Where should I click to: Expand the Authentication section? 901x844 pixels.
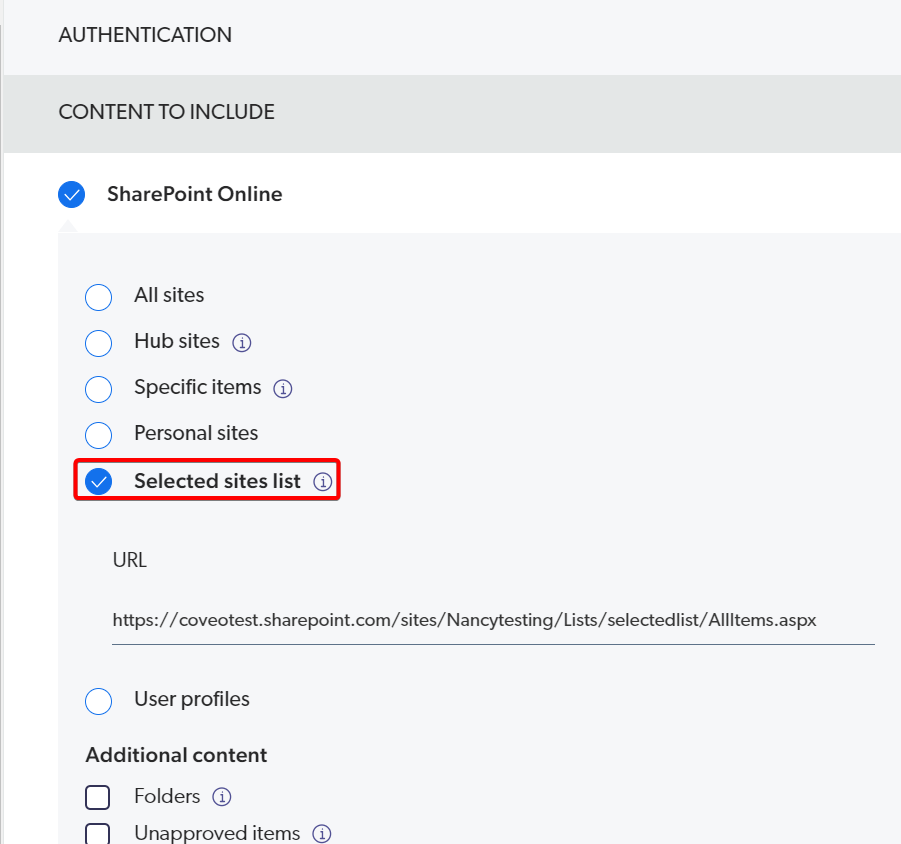point(145,35)
